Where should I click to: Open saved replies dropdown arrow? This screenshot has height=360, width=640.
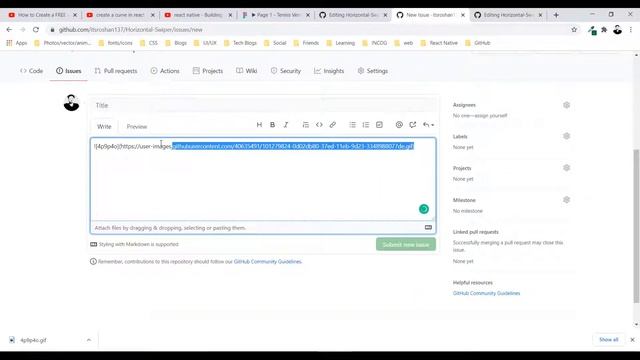428,125
